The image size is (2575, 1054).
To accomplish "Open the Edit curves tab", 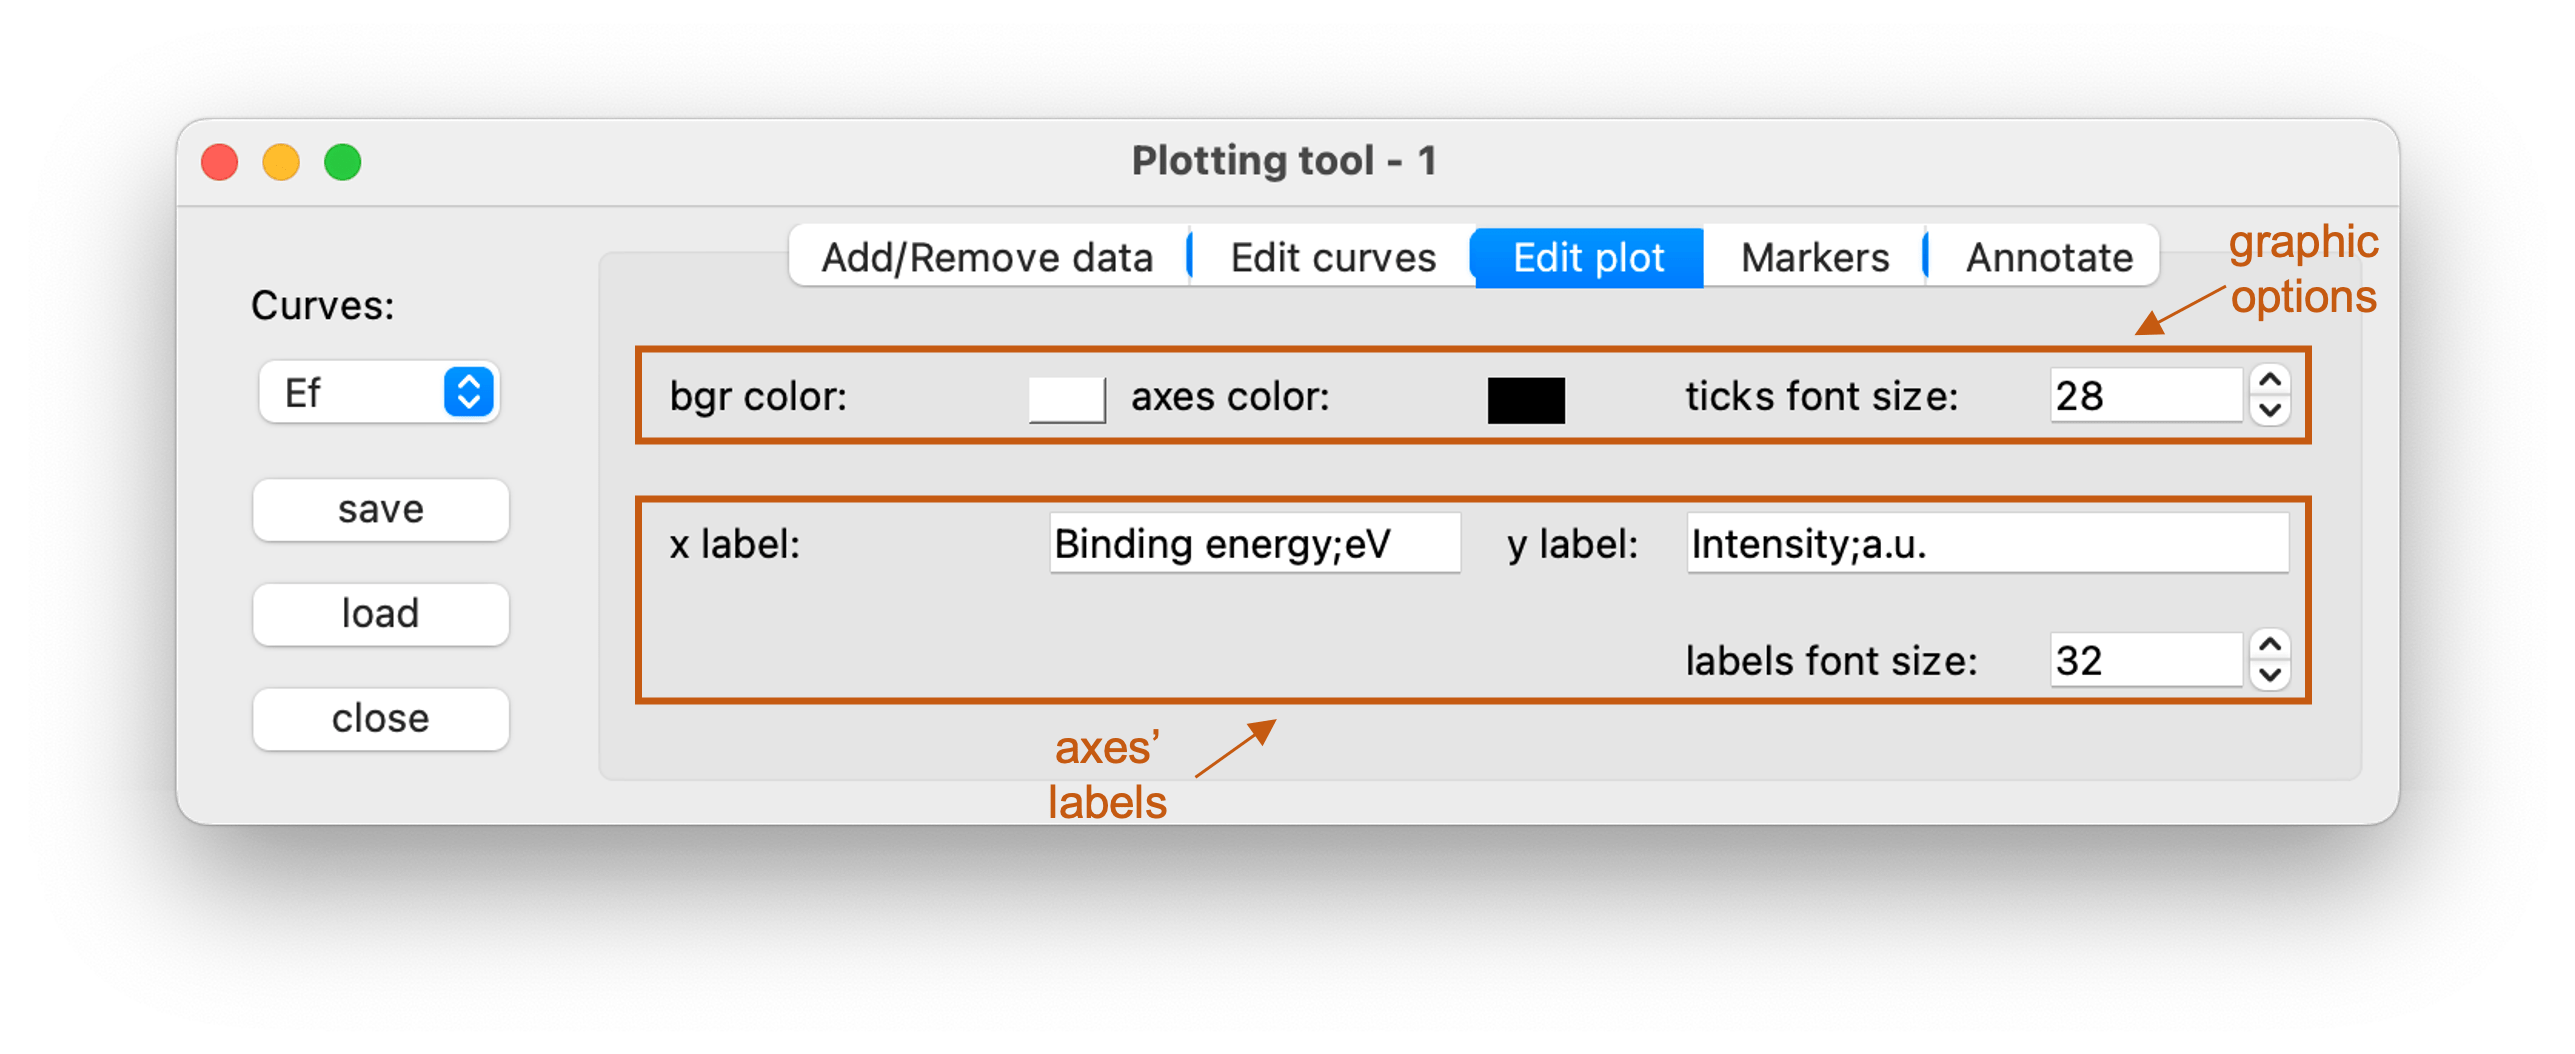I will [x=1332, y=258].
